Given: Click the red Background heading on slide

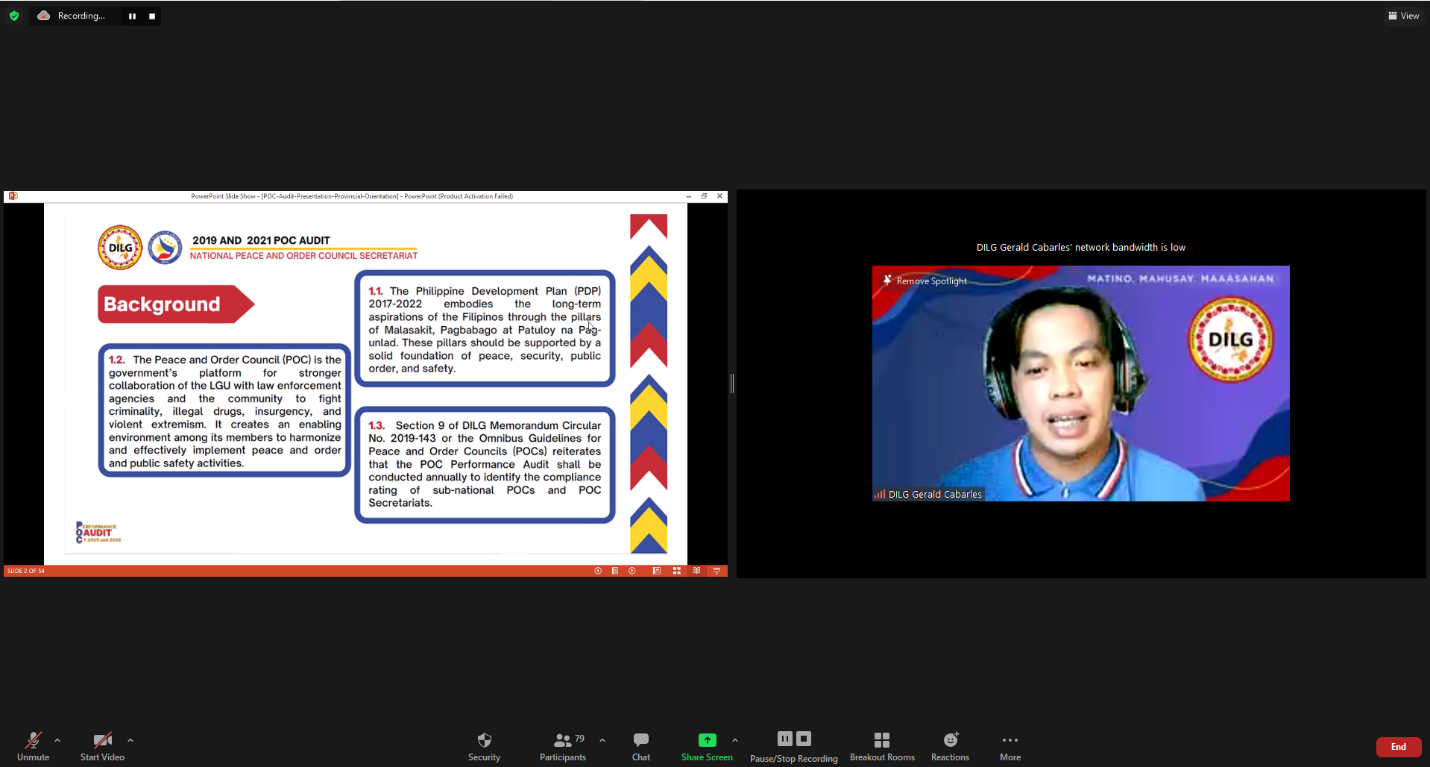Looking at the screenshot, I should (x=175, y=304).
